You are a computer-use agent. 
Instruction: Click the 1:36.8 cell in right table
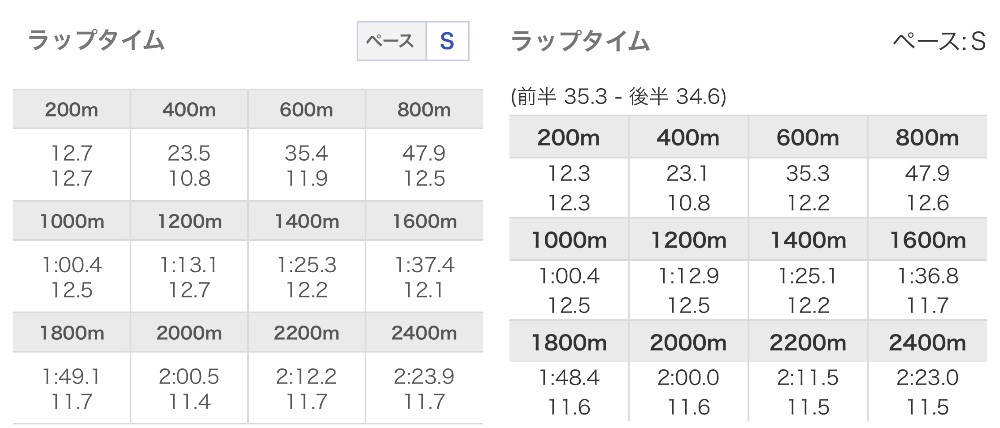[x=927, y=276]
